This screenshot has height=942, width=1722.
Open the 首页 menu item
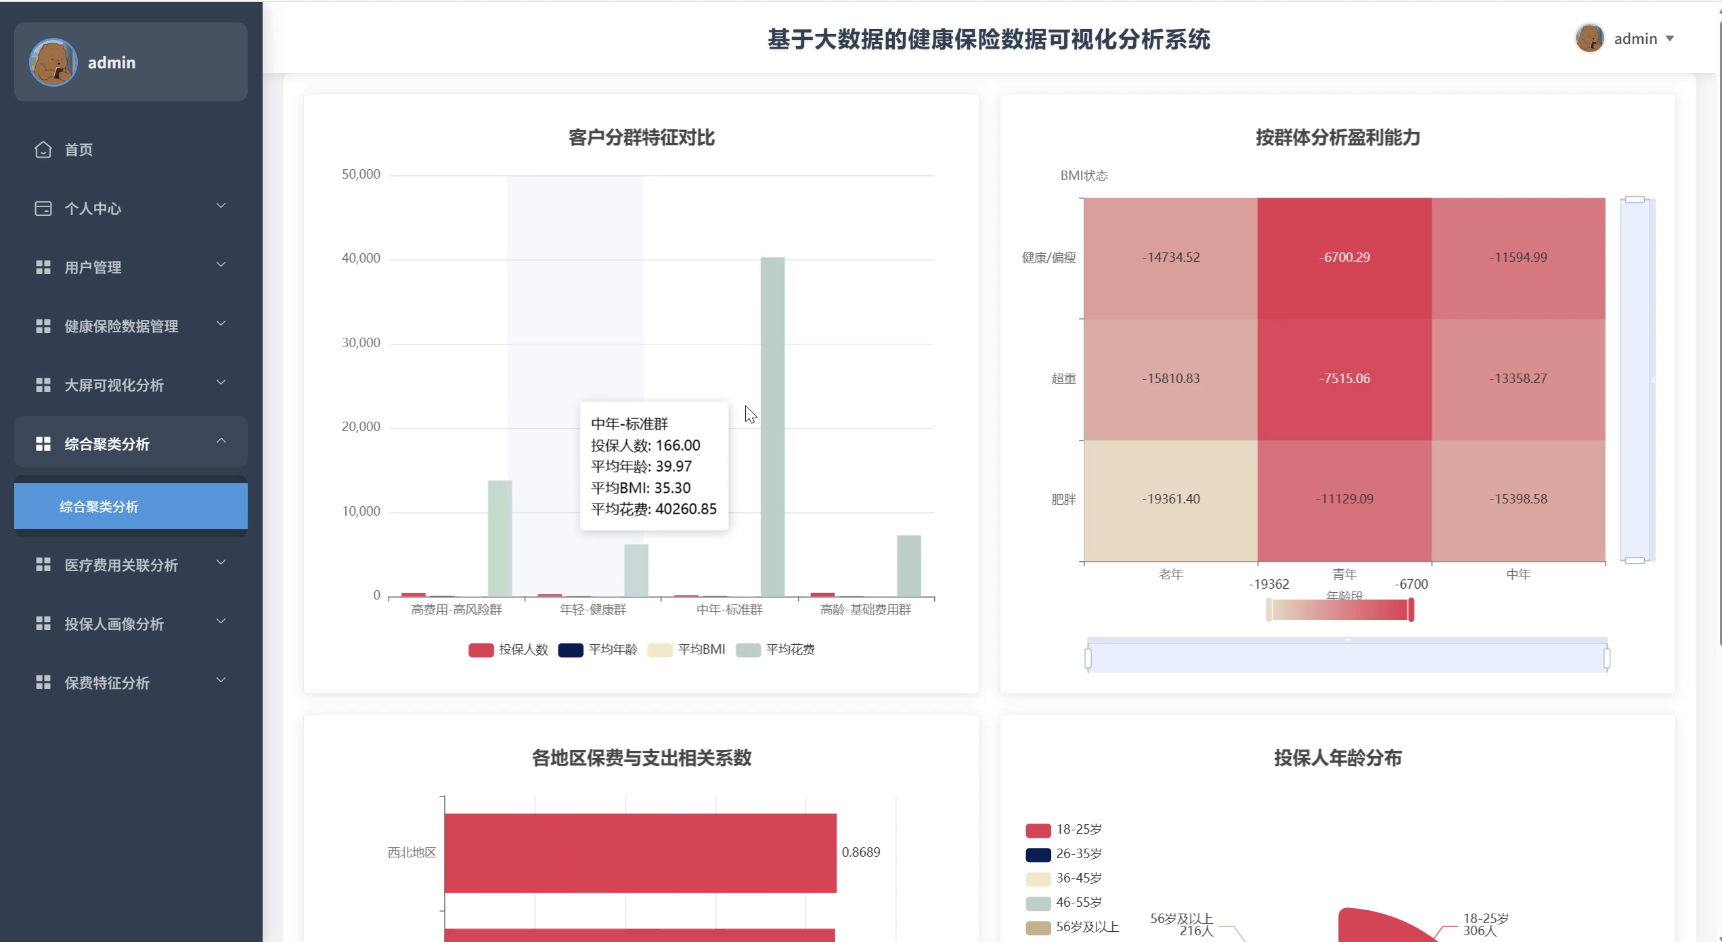(x=131, y=149)
